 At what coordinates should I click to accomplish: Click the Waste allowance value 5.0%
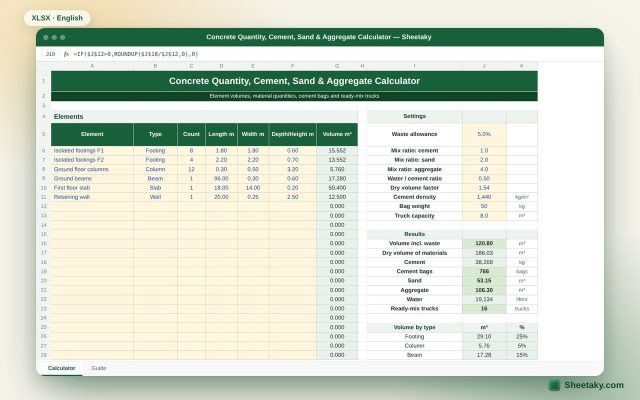(x=484, y=134)
